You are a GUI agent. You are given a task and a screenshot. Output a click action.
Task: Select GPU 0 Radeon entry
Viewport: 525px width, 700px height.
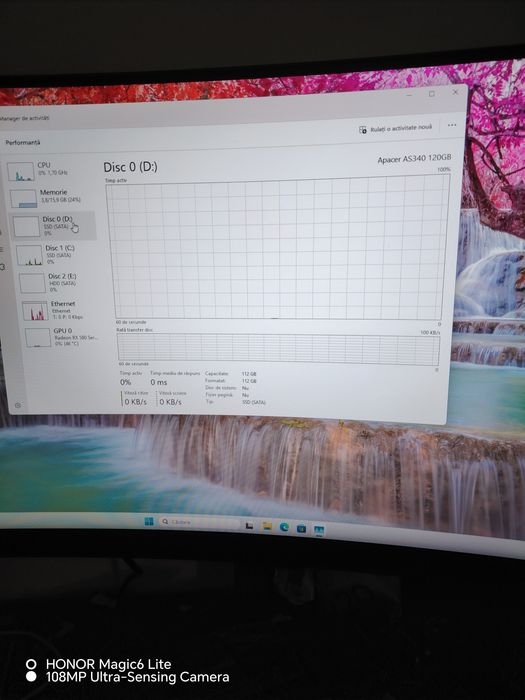tap(63, 337)
